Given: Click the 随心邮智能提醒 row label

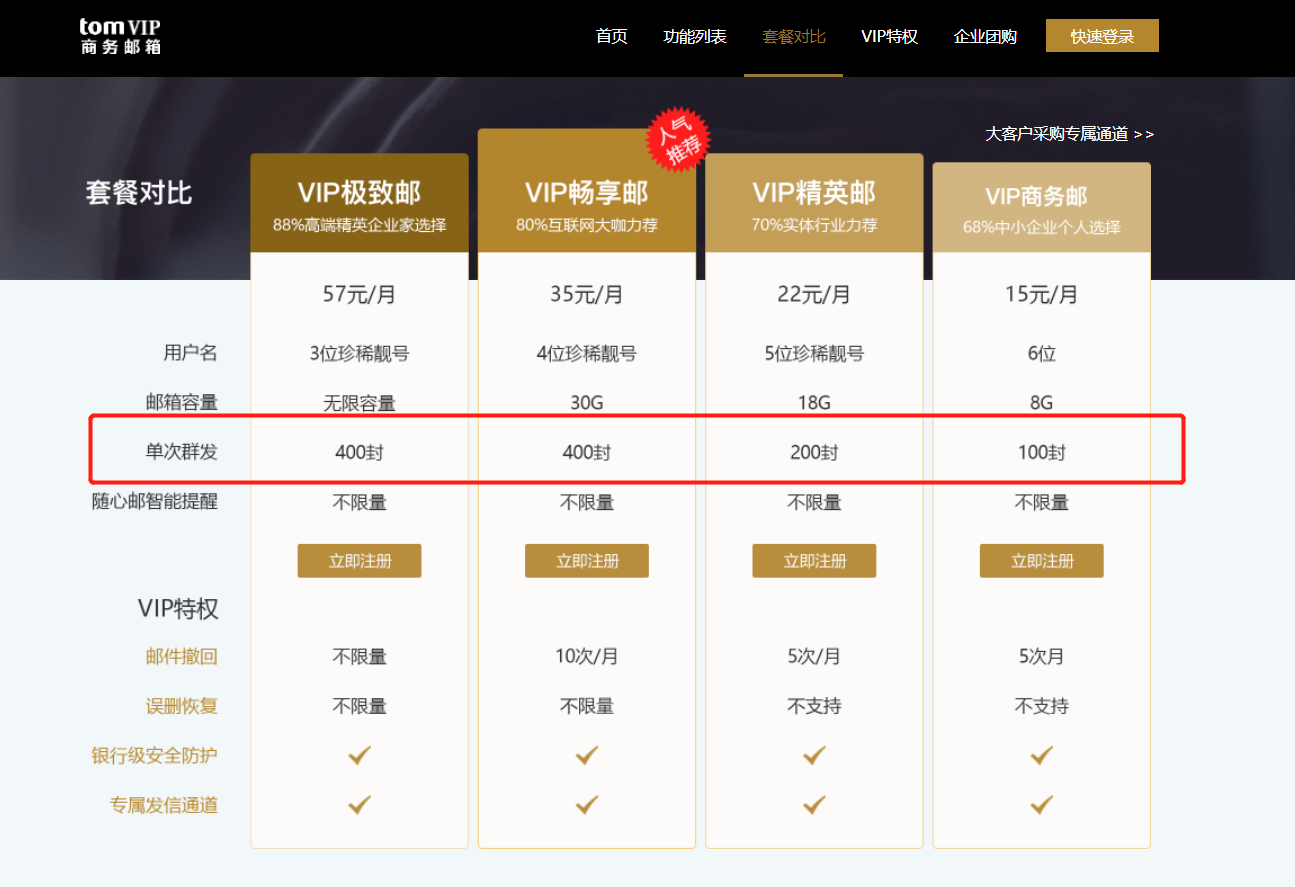Looking at the screenshot, I should (x=154, y=501).
